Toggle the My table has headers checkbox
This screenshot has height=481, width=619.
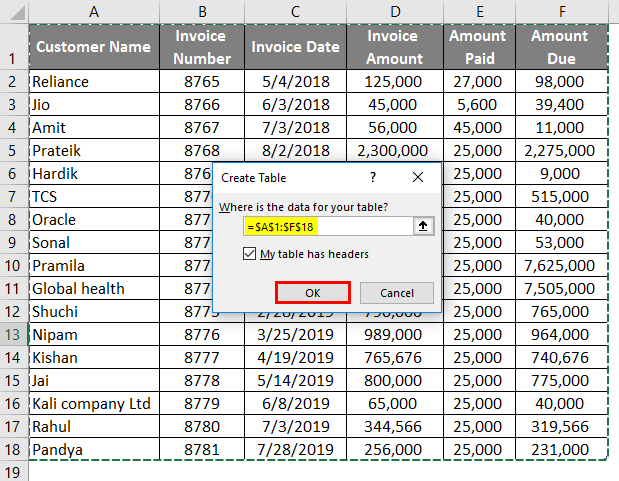point(249,254)
